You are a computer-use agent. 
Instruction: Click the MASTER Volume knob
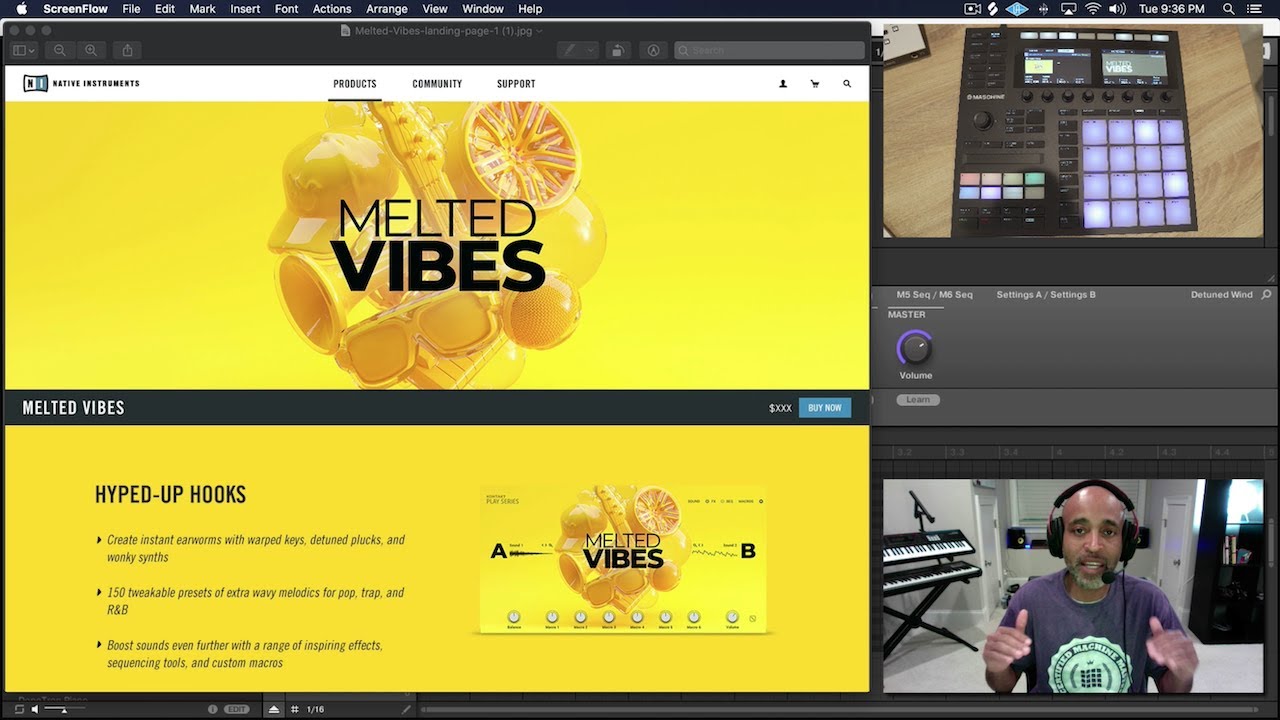point(915,349)
